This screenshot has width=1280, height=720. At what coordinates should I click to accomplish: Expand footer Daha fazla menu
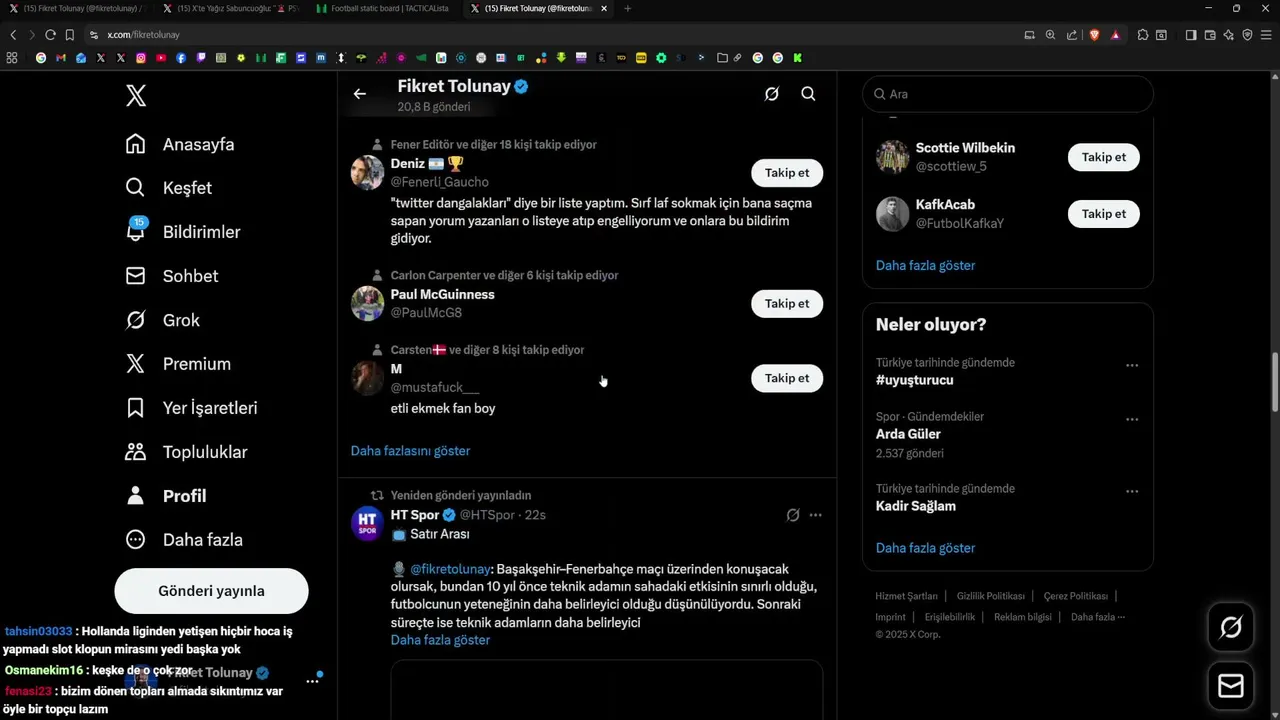tap(1098, 617)
